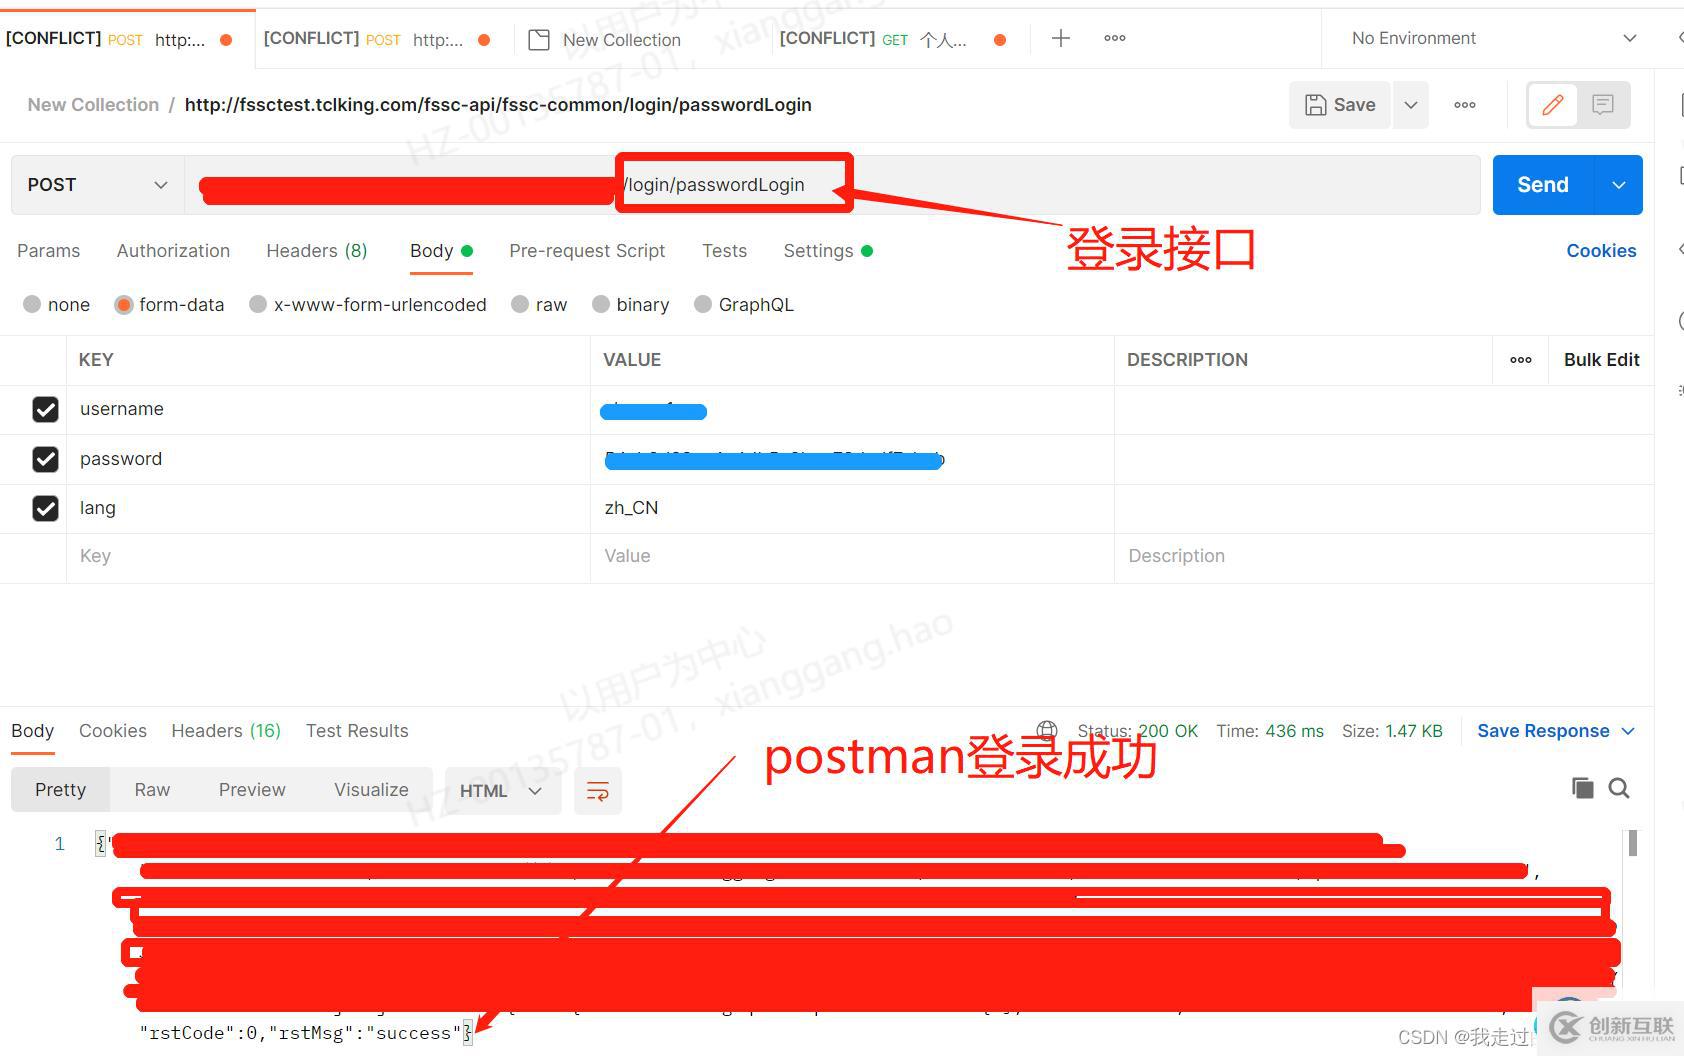The image size is (1684, 1056).
Task: Copy the response body
Action: (1582, 788)
